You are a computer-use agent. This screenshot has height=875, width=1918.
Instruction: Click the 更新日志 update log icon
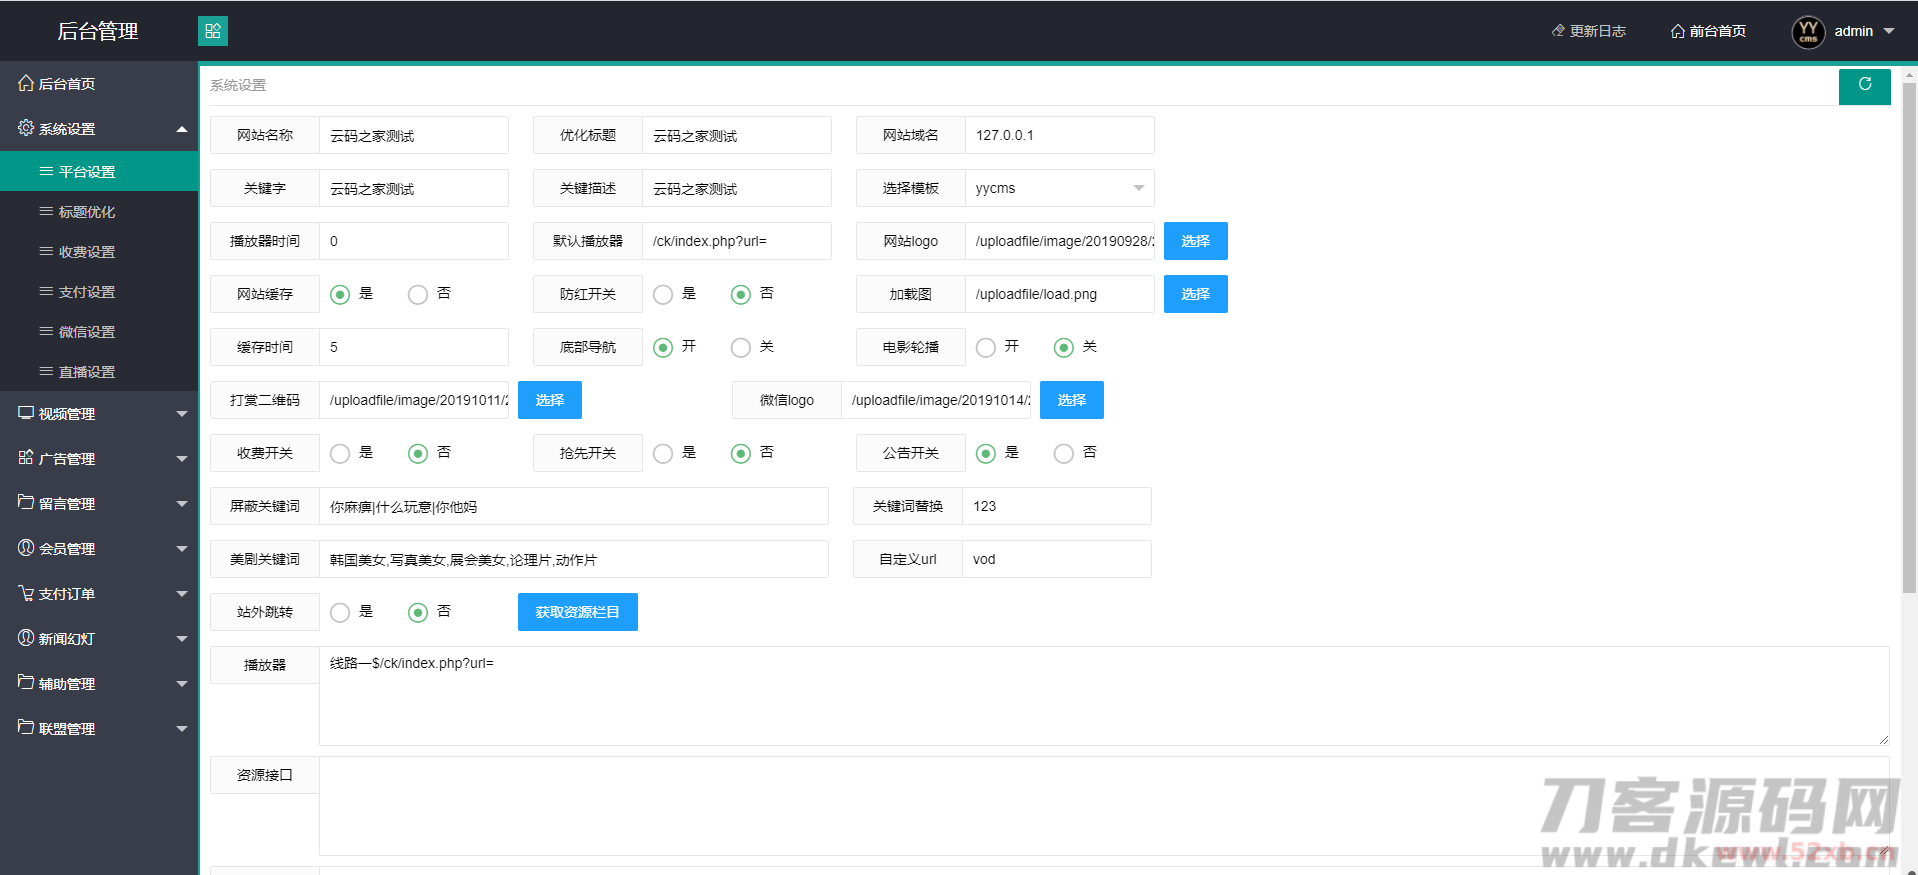coord(1557,31)
